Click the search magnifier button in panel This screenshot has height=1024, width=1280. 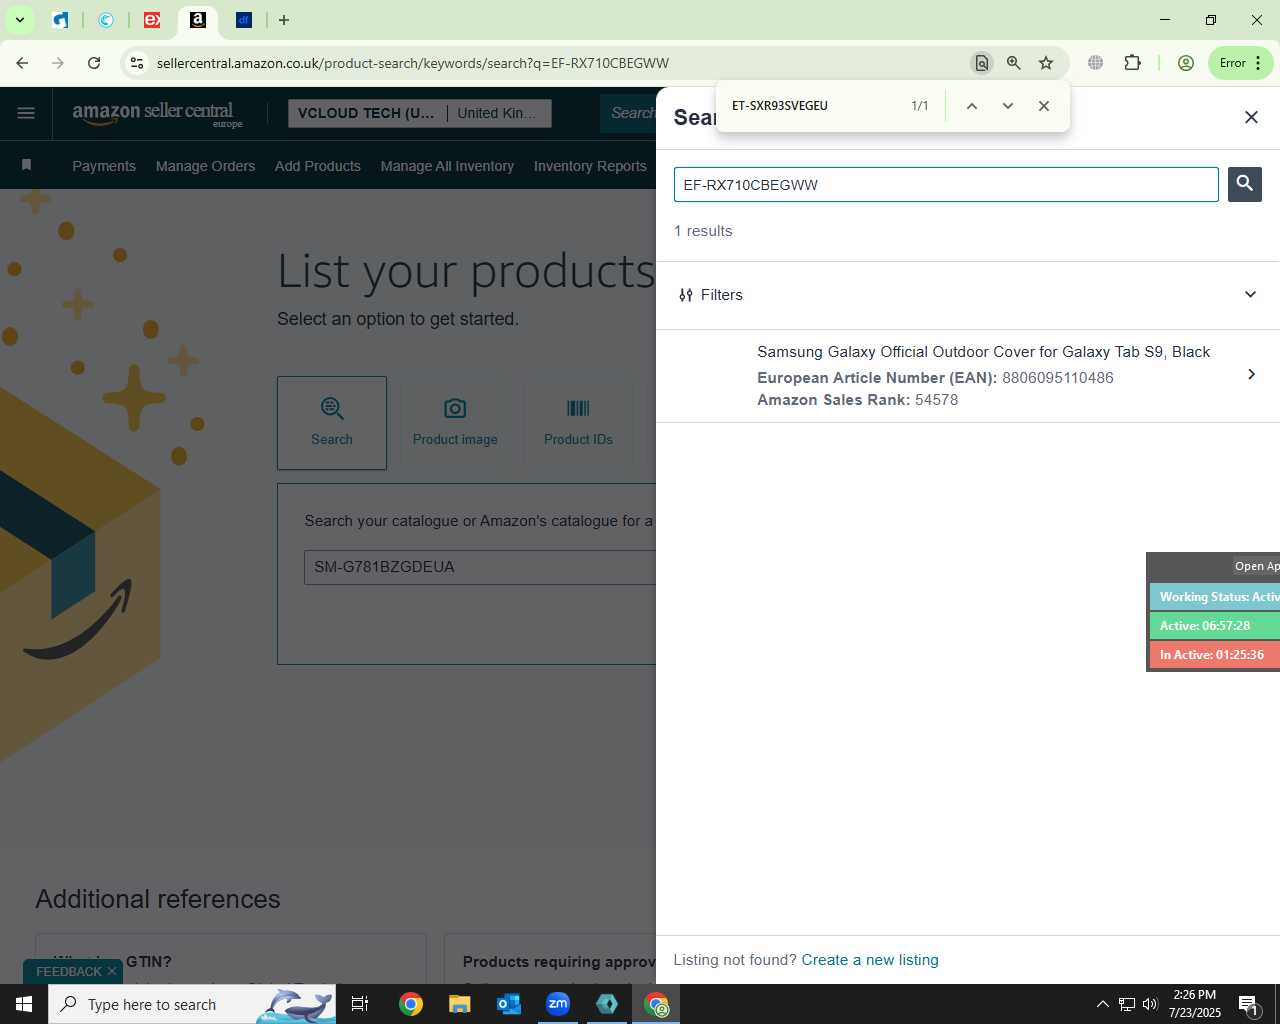point(1244,184)
